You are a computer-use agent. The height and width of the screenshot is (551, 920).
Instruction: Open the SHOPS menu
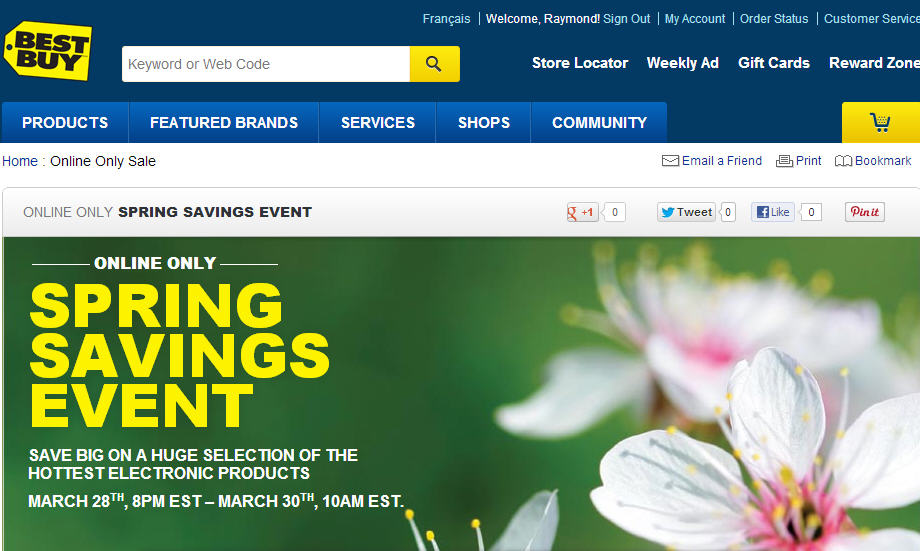(x=483, y=122)
